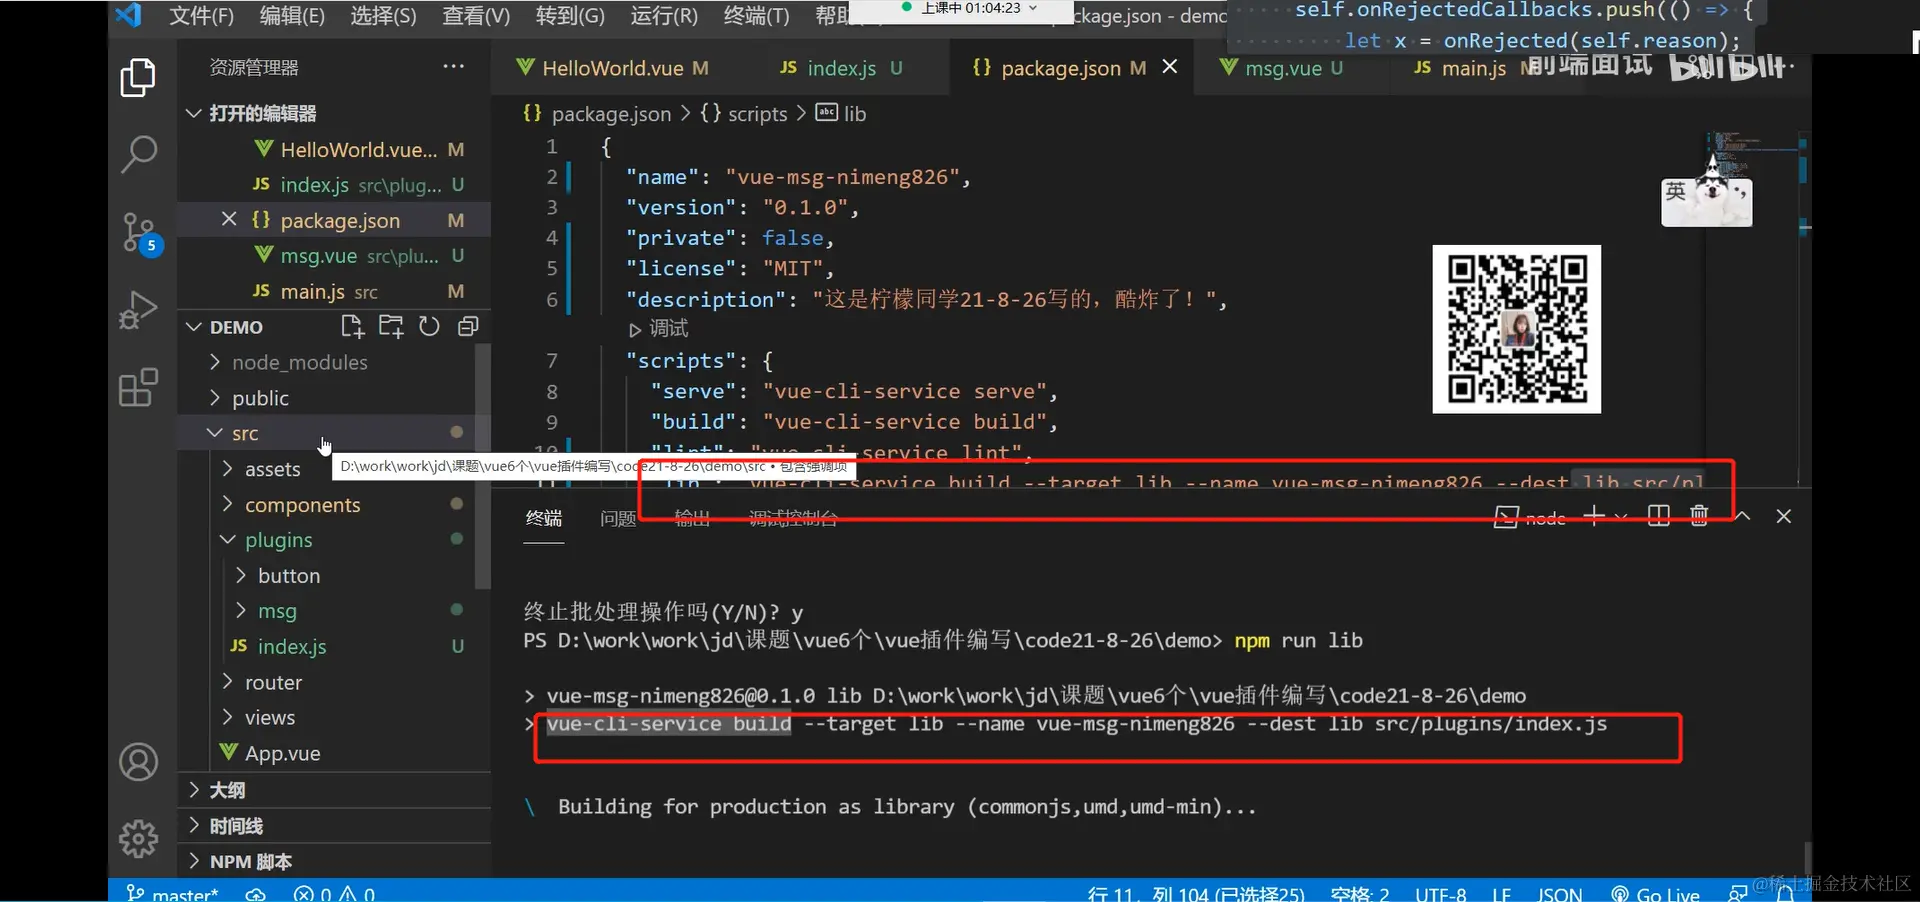The image size is (1920, 902).
Task: Open App.vue in the explorer tree
Action: click(282, 753)
